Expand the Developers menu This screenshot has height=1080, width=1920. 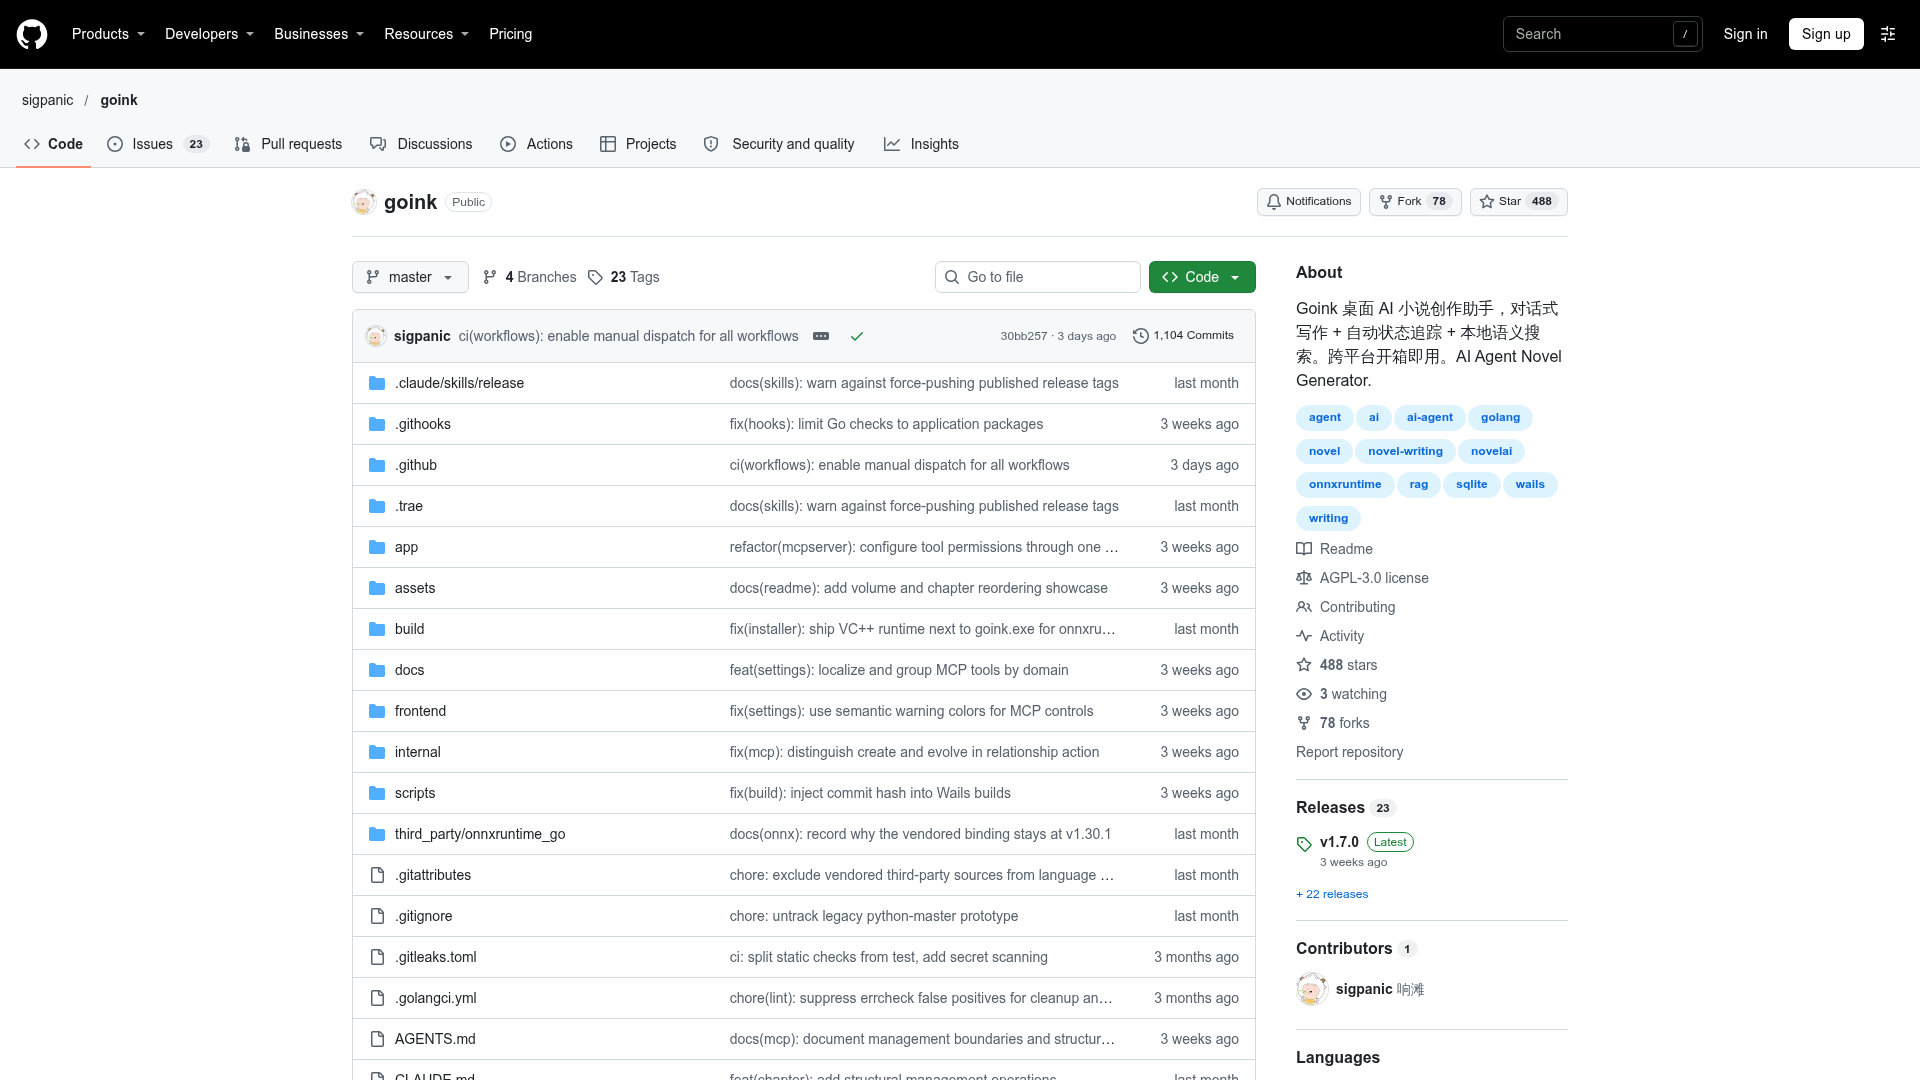tap(209, 34)
